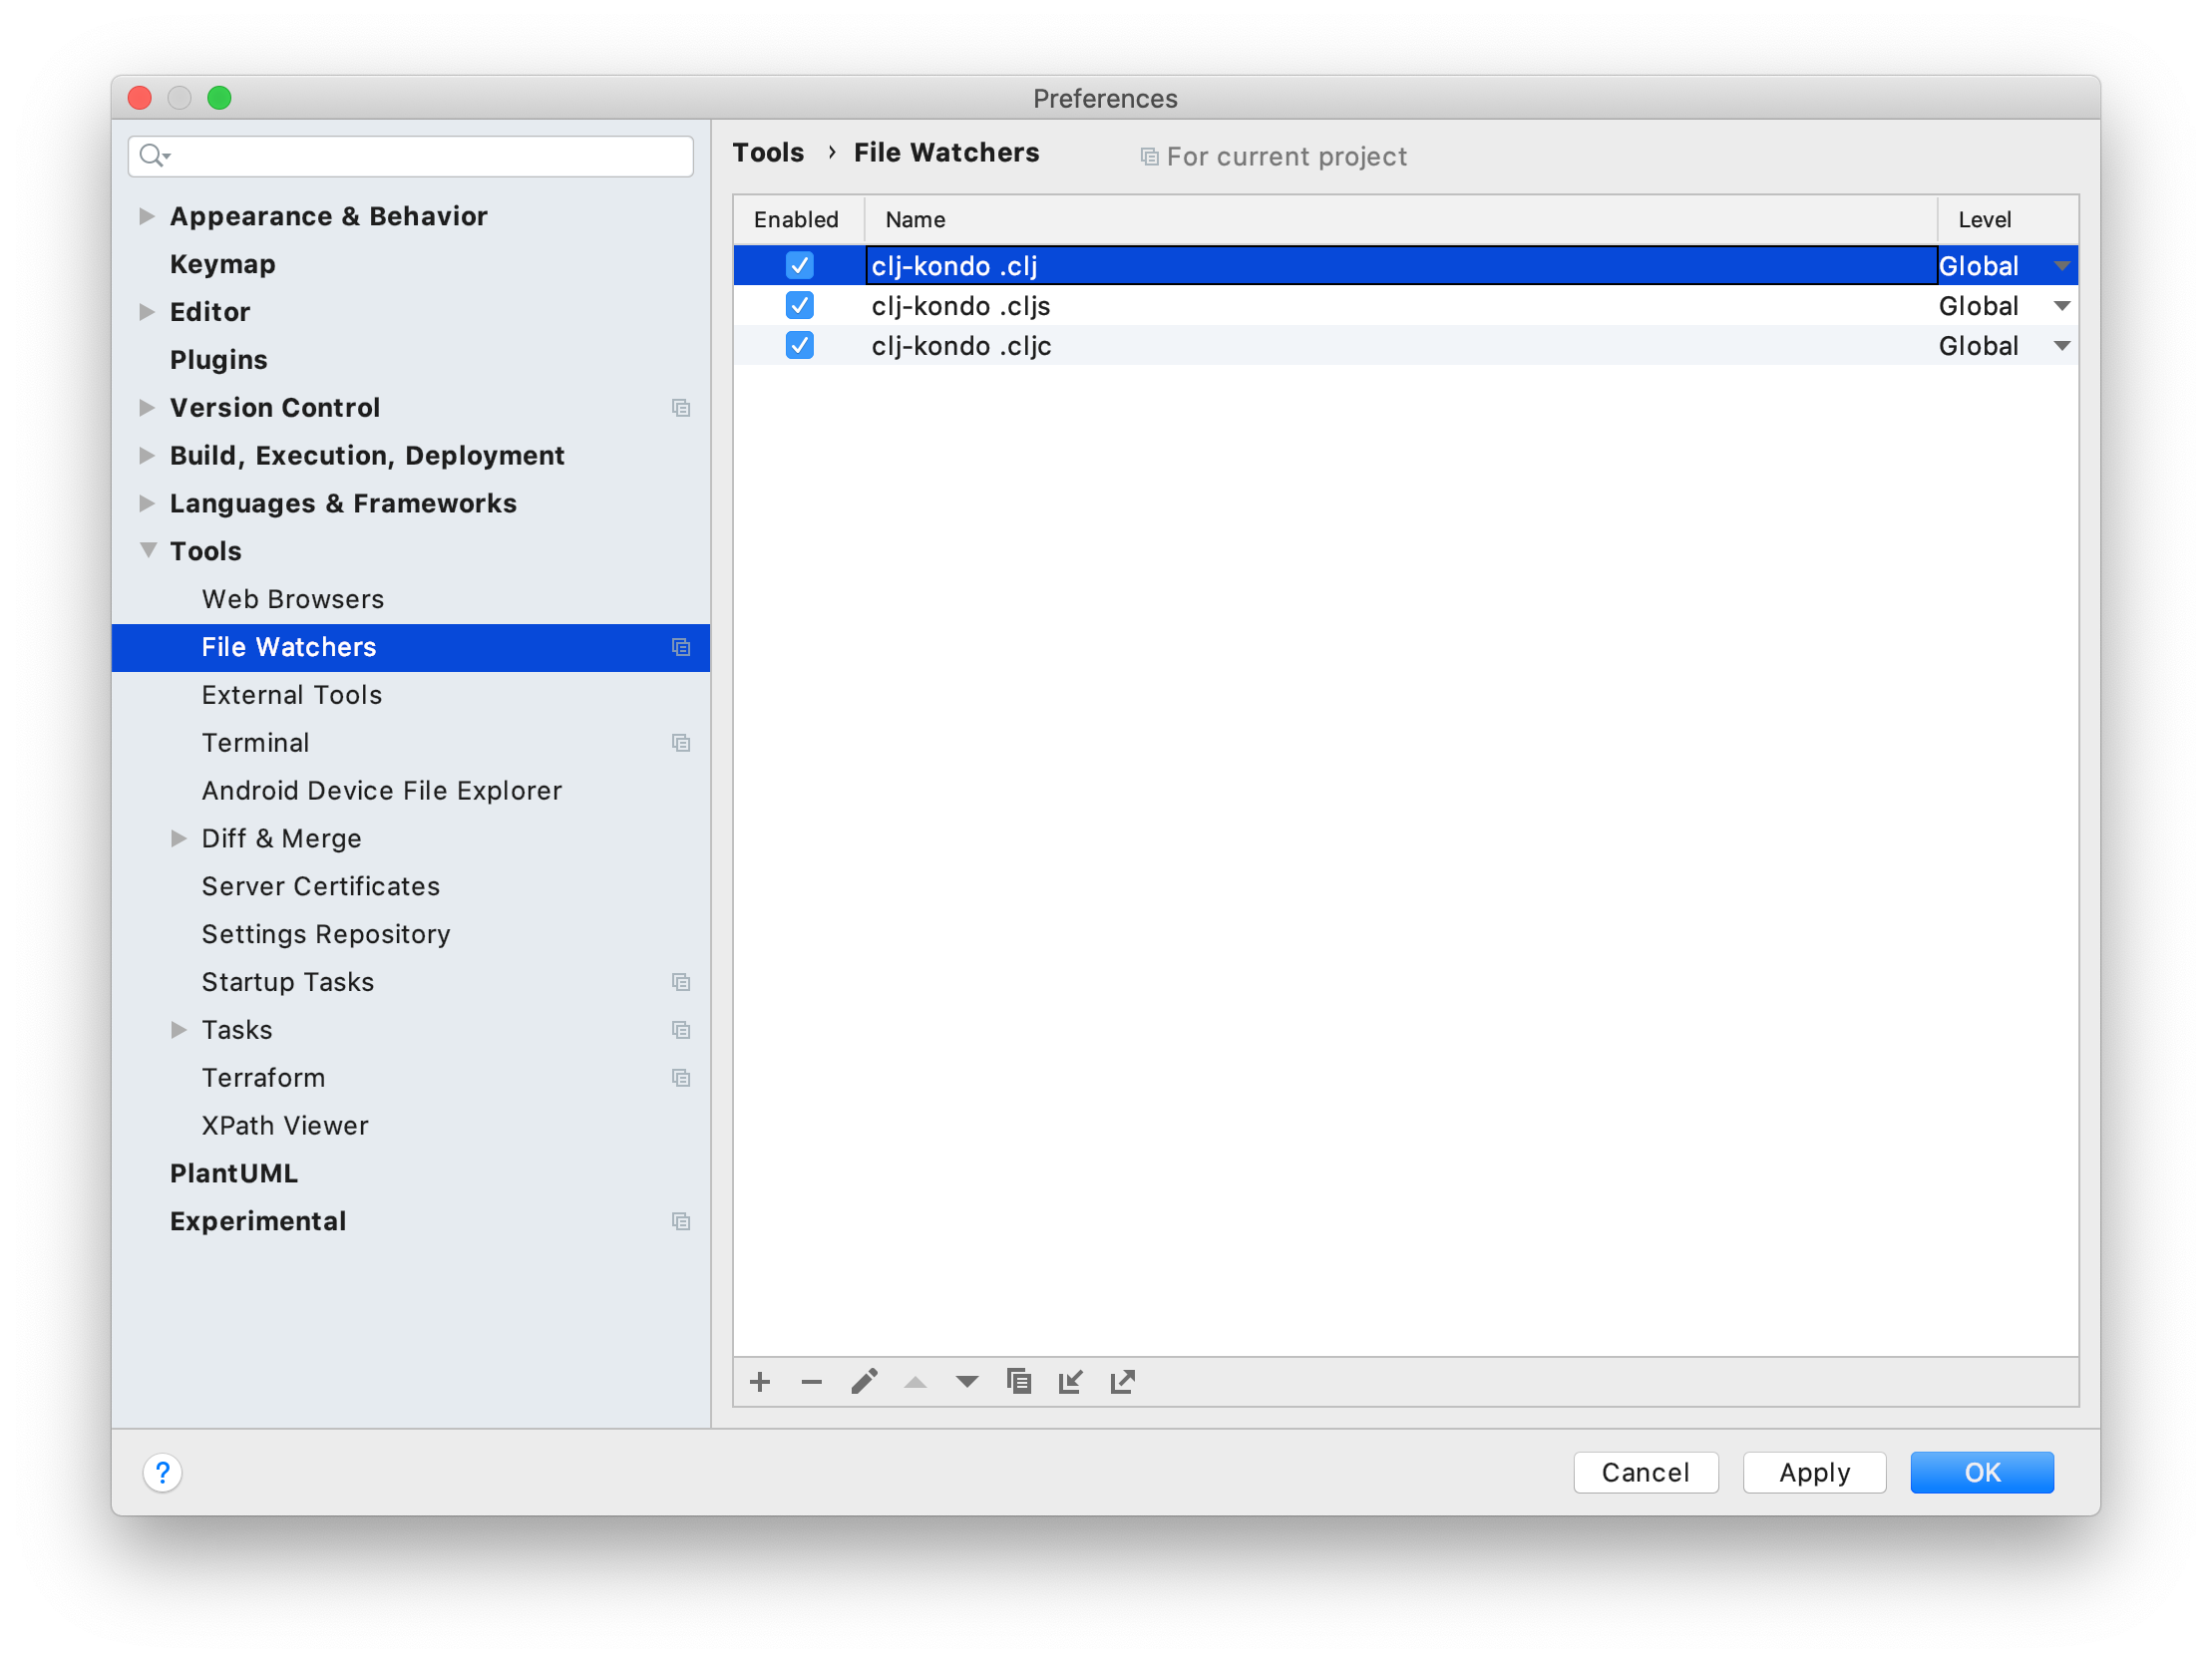Click the Import watchers icon
The width and height of the screenshot is (2212, 1663).
(1073, 1382)
